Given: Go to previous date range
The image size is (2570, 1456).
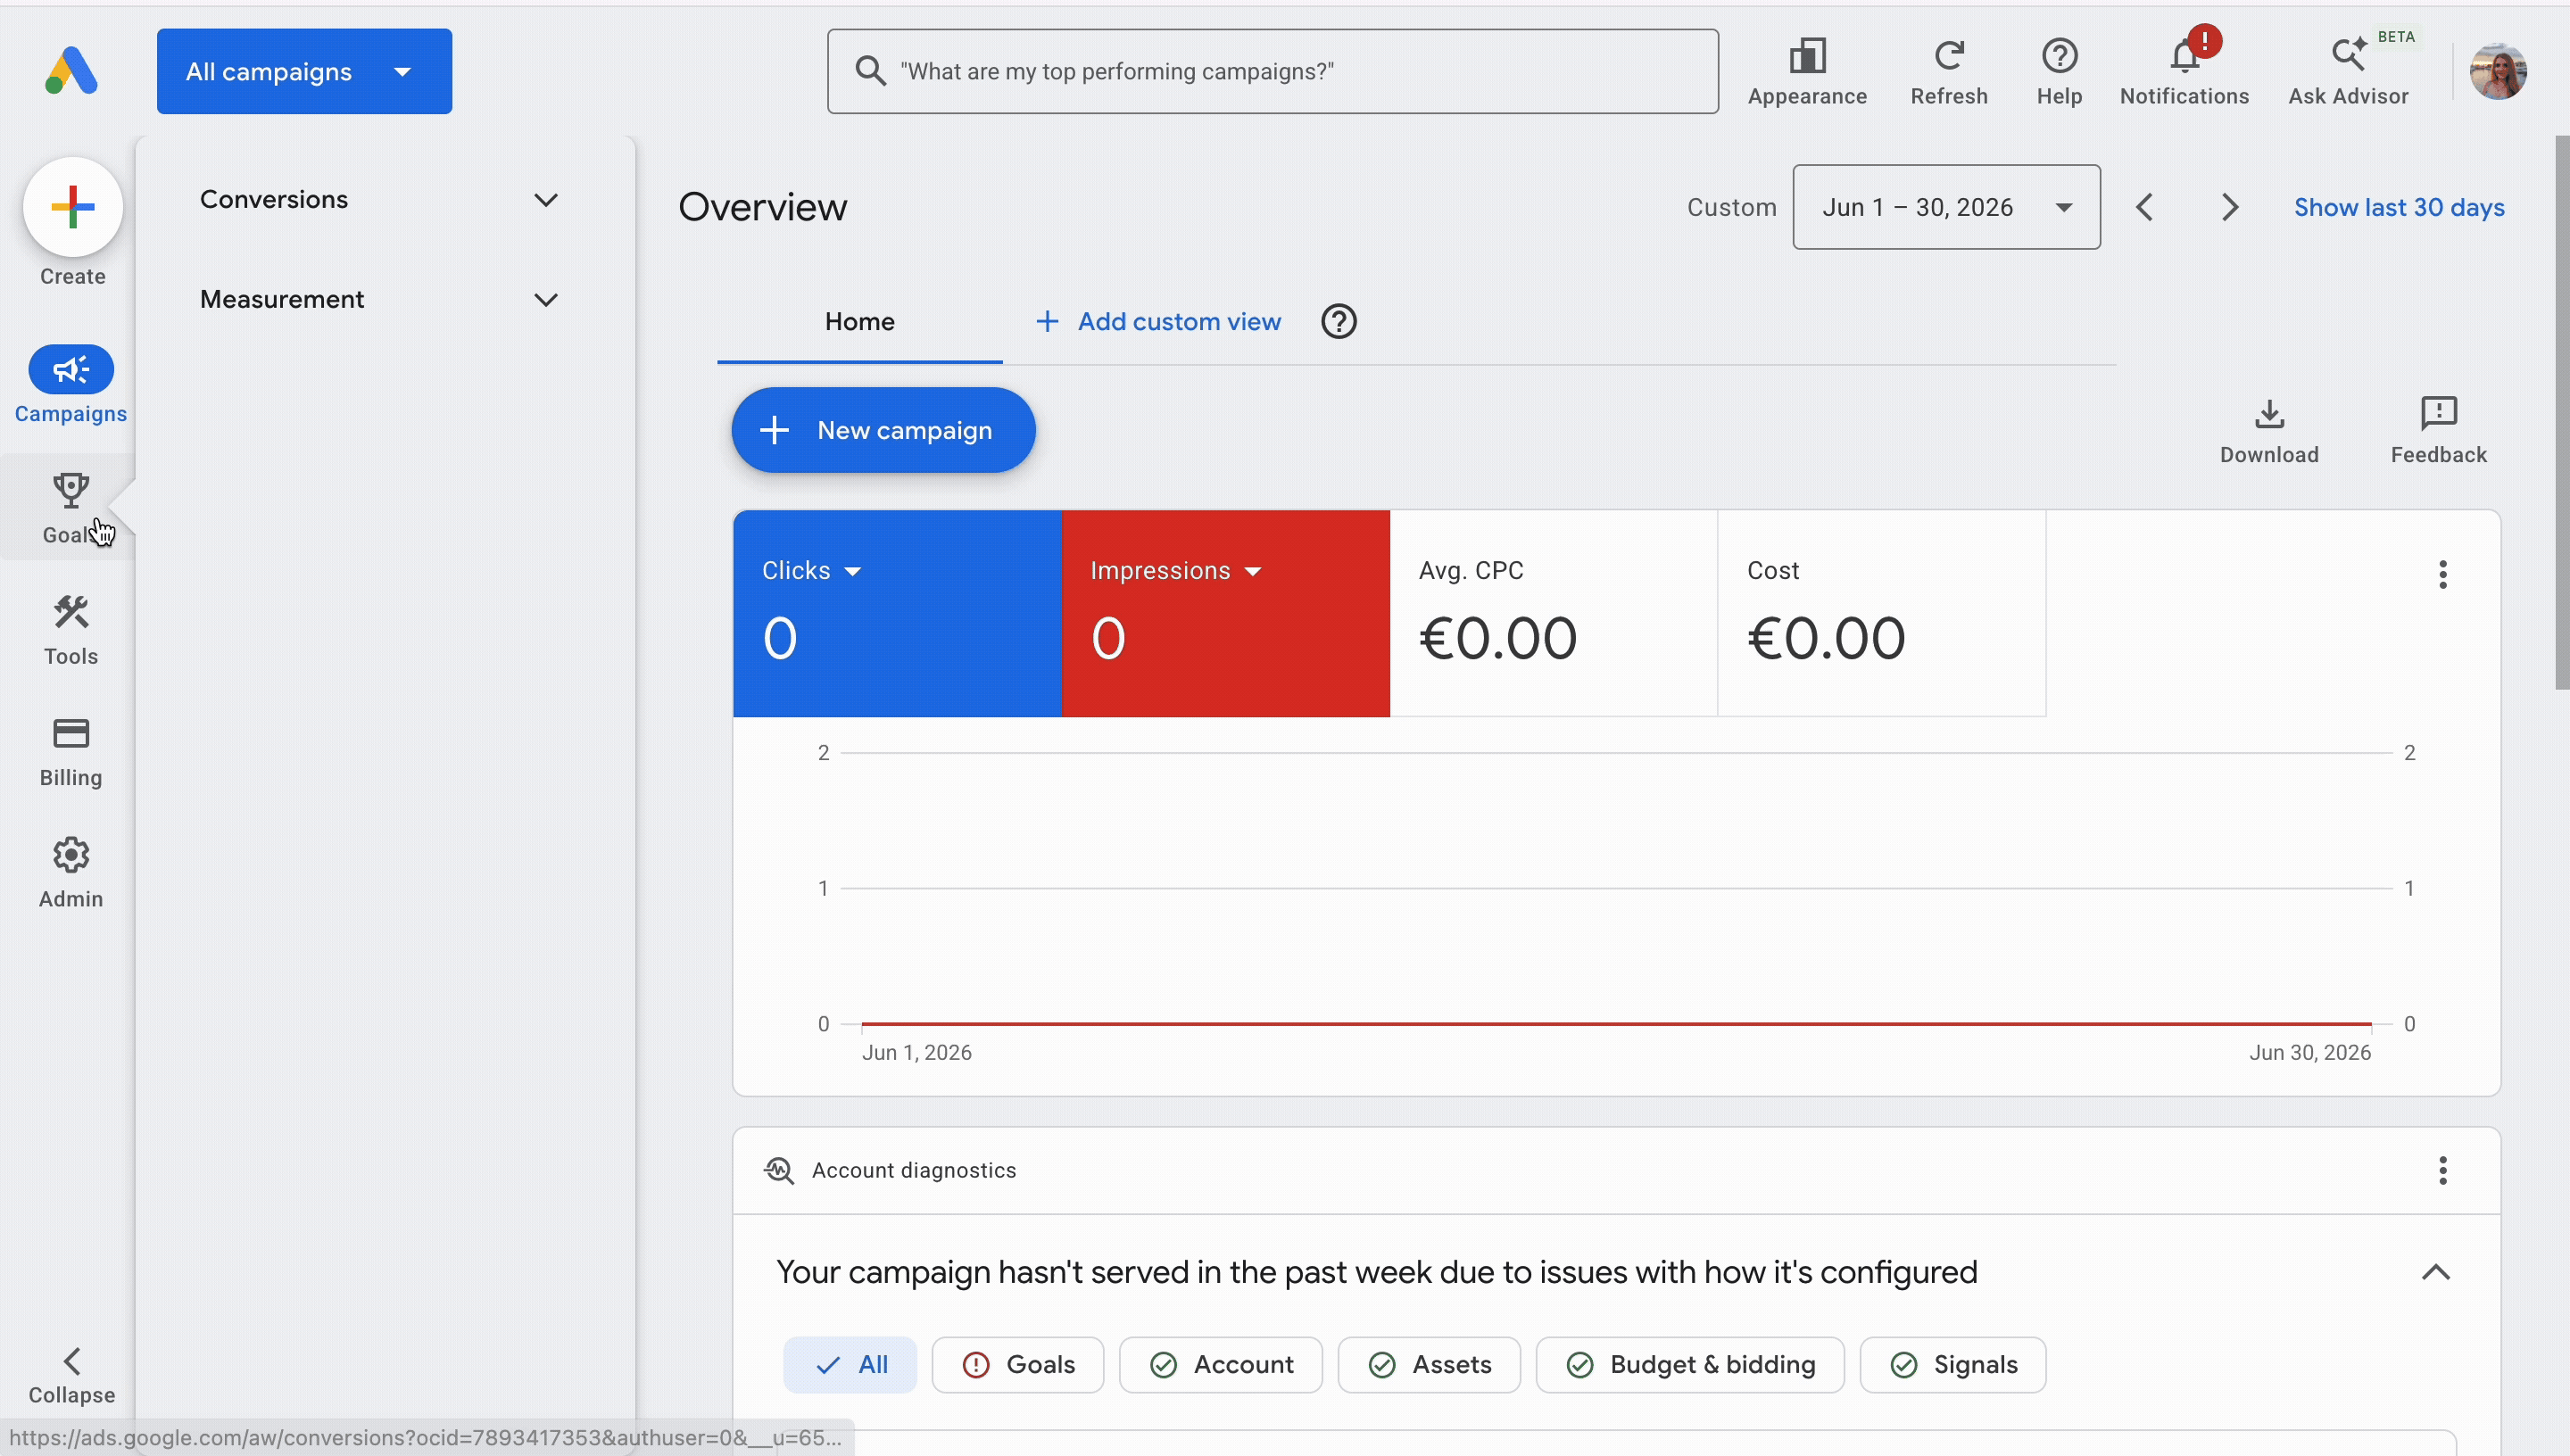Looking at the screenshot, I should (x=2144, y=207).
